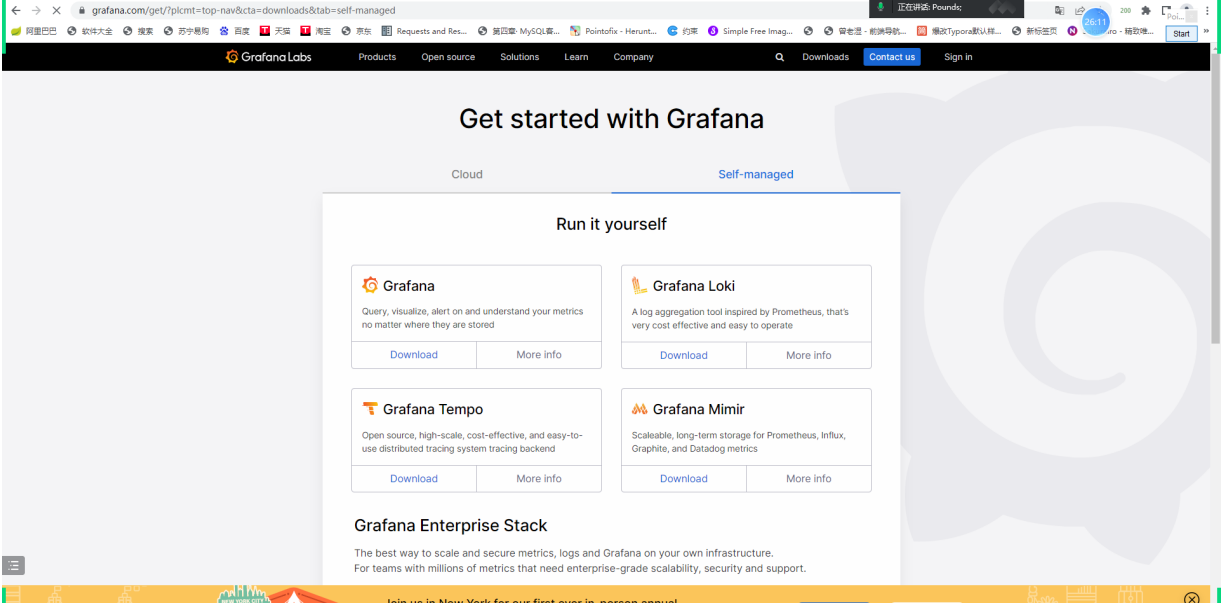Open More info for Grafana Tempo
The height and width of the screenshot is (608, 1221).
click(539, 479)
